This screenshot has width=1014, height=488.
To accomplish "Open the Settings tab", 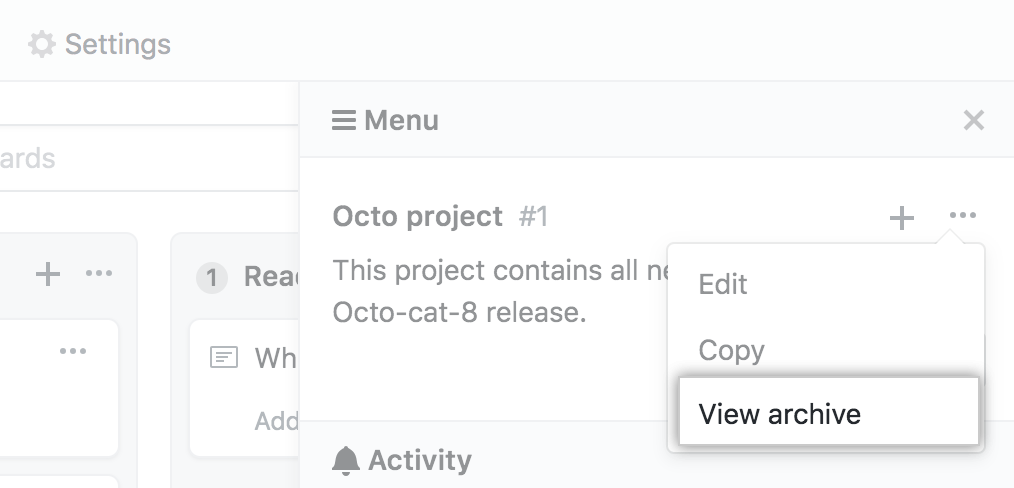I will click(x=100, y=45).
